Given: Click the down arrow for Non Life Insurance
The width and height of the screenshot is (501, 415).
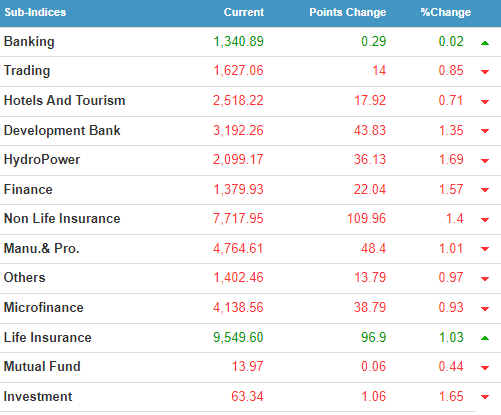Looking at the screenshot, I should pos(485,220).
